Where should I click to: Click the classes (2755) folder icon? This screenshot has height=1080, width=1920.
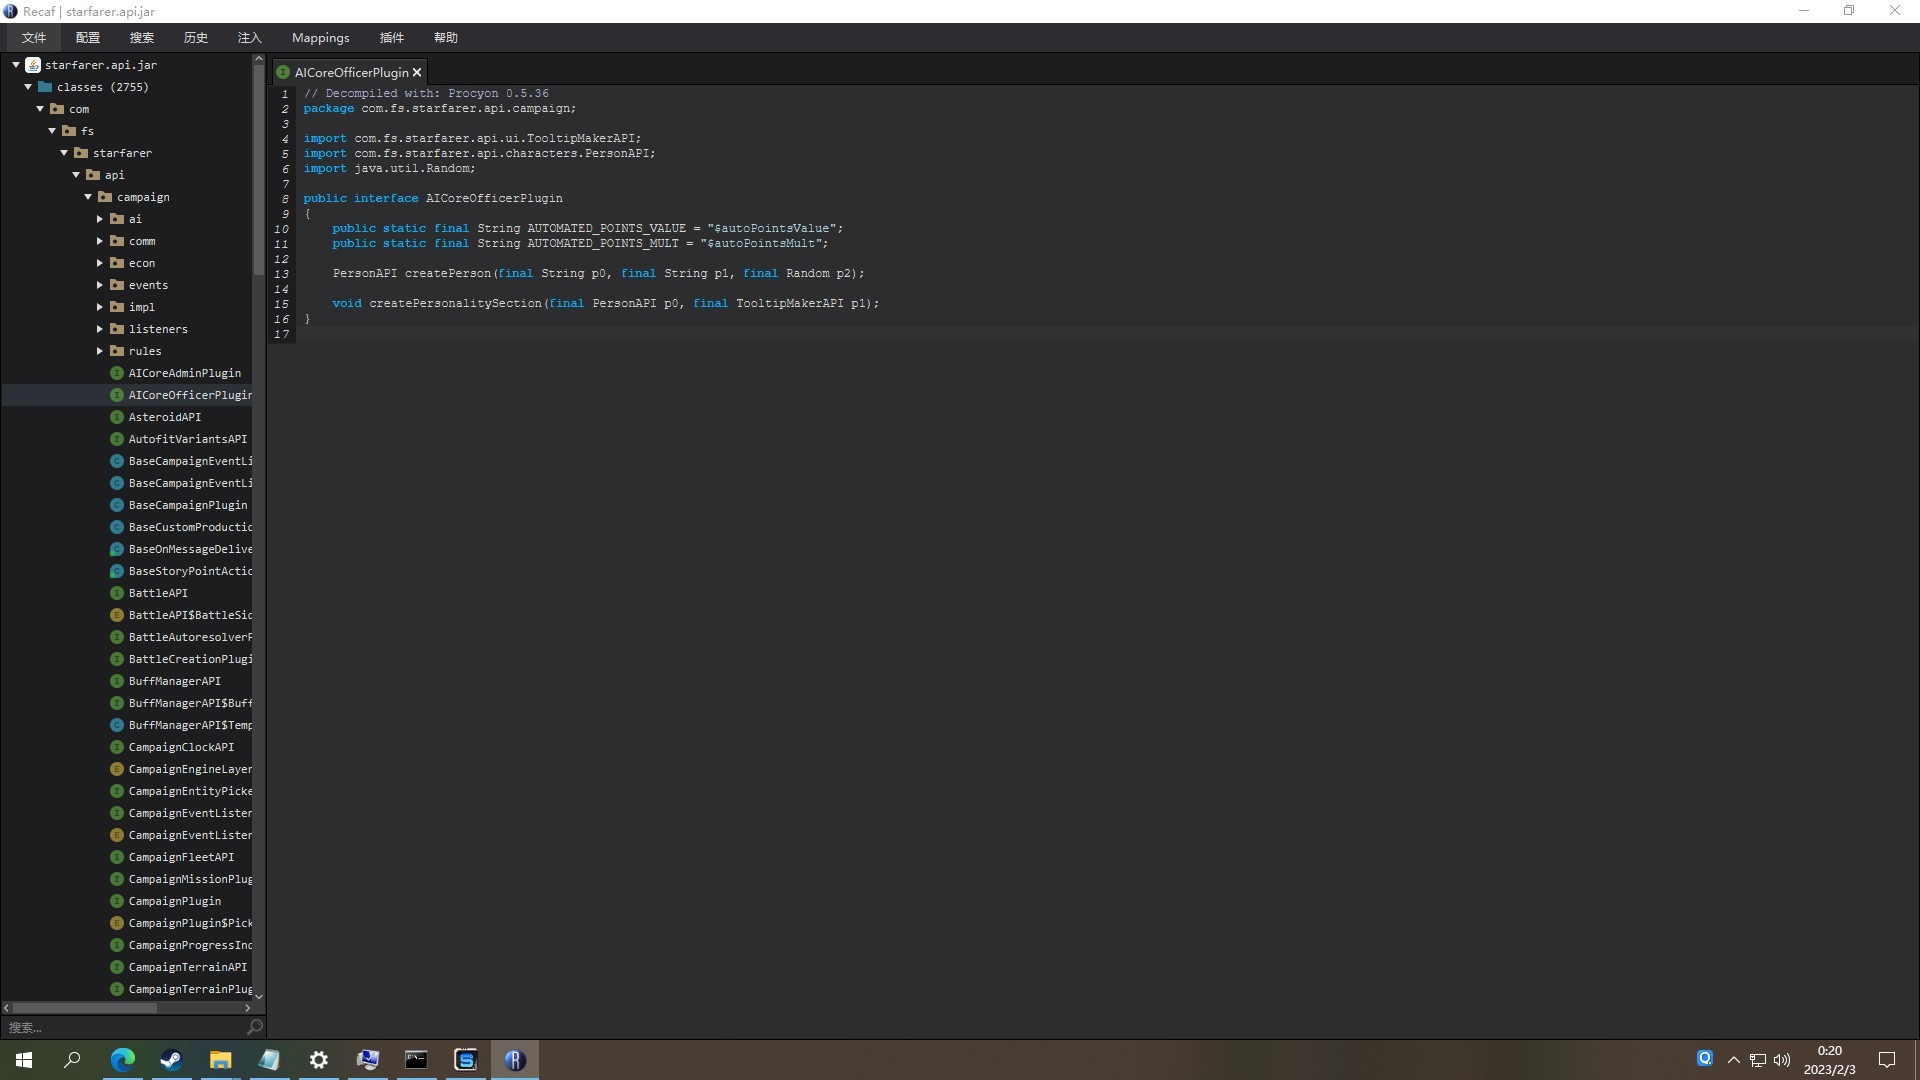click(45, 87)
